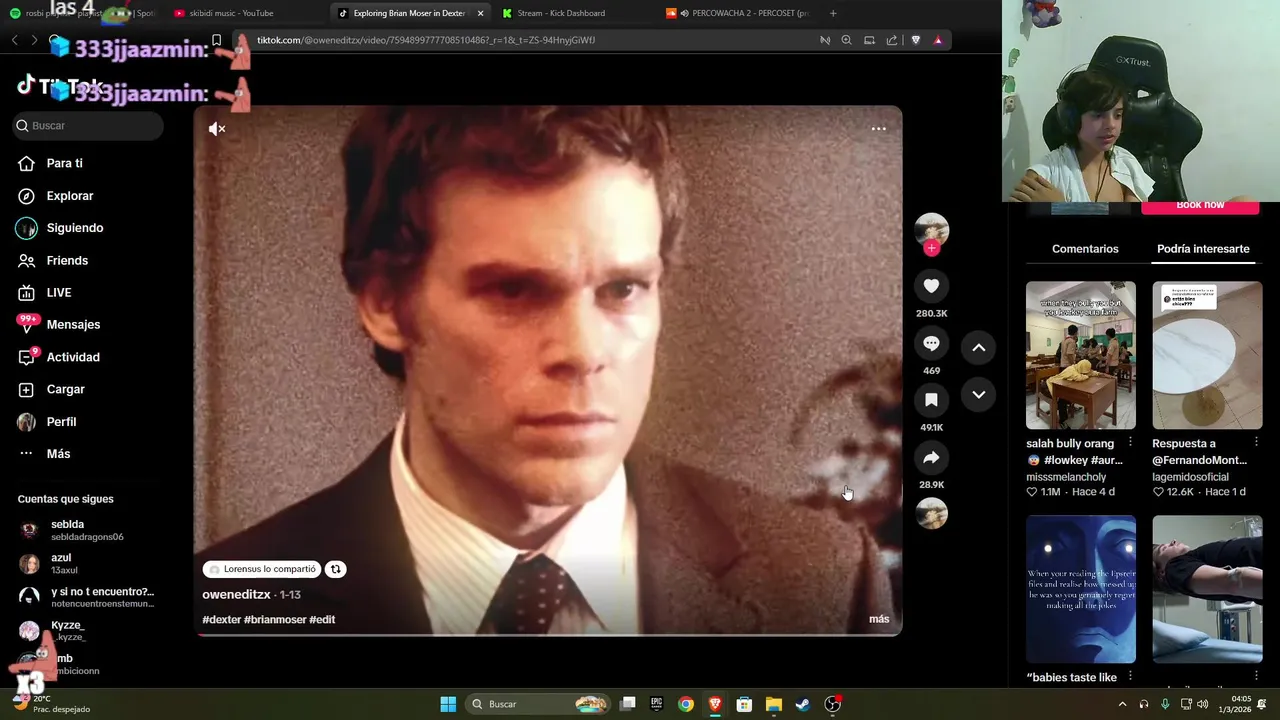Open the oweneditzx creator name link
This screenshot has height=720, width=1280.
(236, 595)
